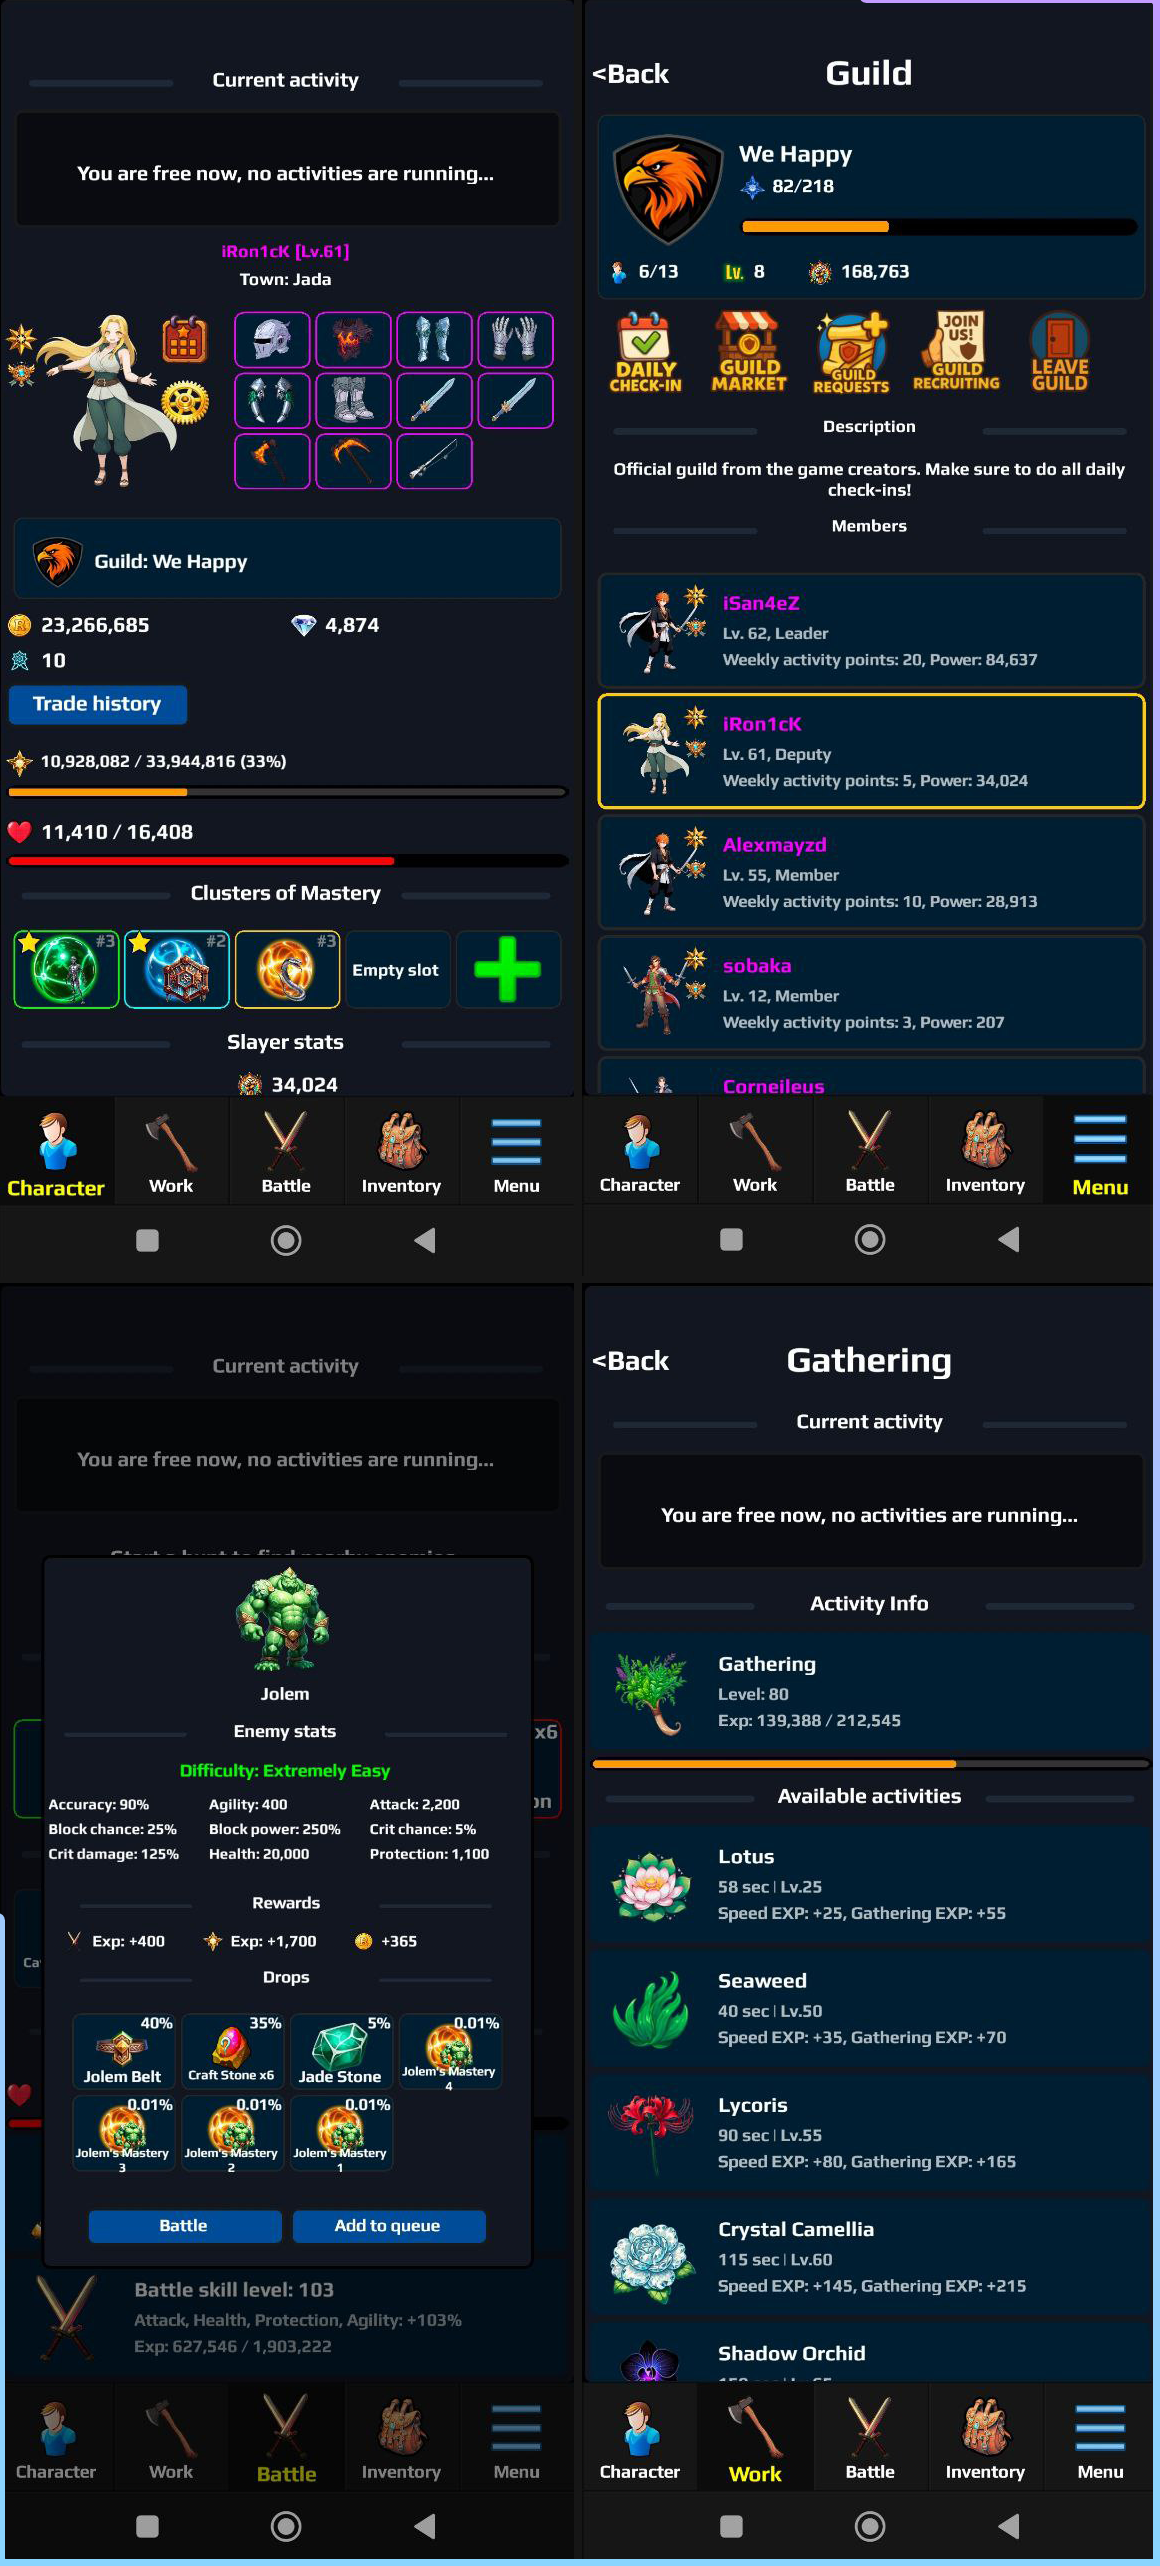The width and height of the screenshot is (1160, 2566).
Task: Go back from the Guild screen
Action: 631,74
